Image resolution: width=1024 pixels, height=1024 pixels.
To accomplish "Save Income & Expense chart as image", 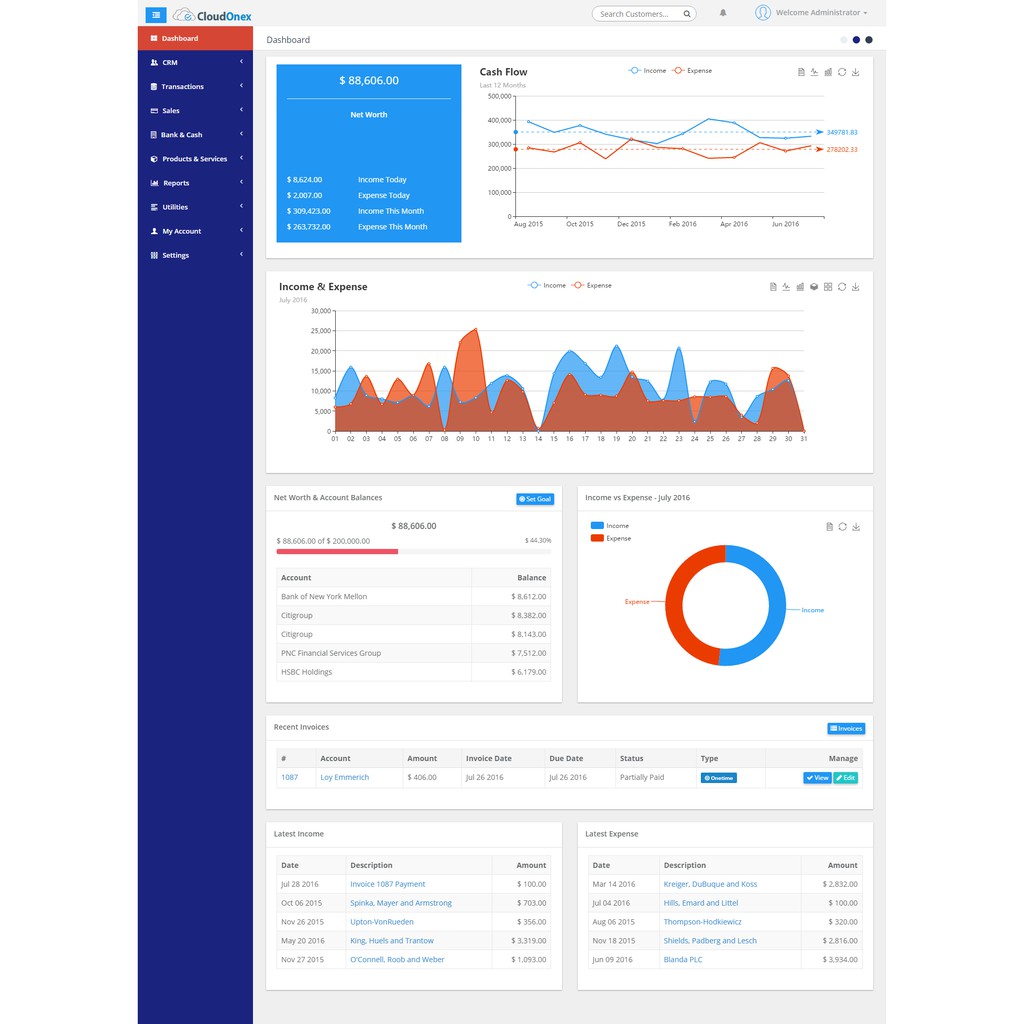I will pos(856,287).
